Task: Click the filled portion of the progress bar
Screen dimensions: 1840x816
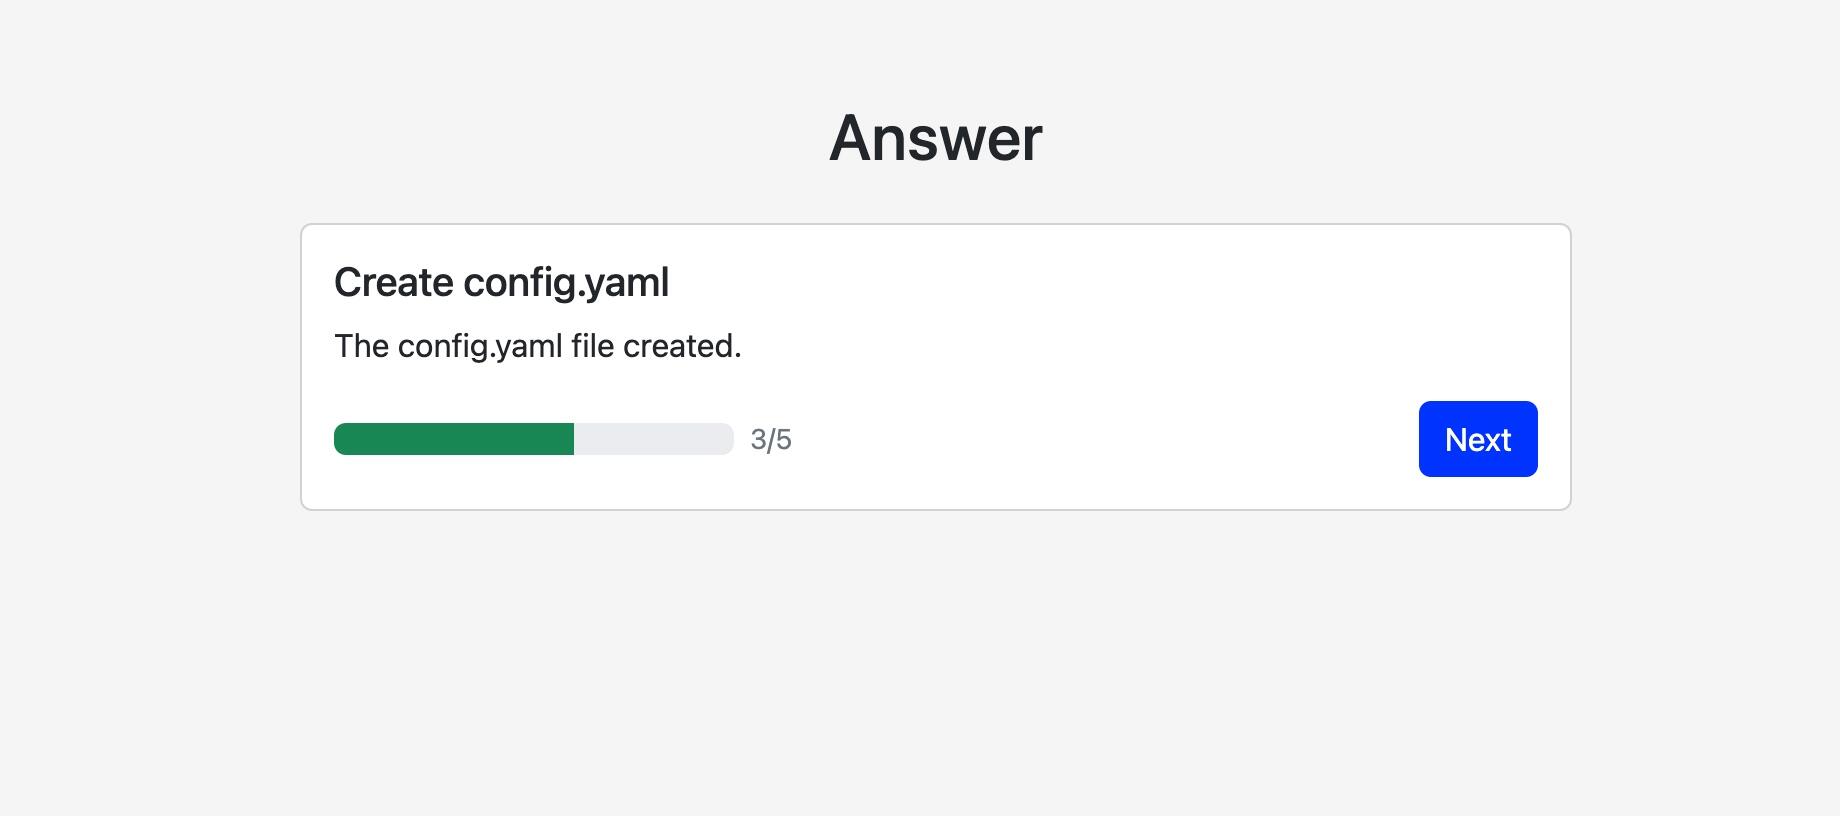Action: [x=450, y=439]
